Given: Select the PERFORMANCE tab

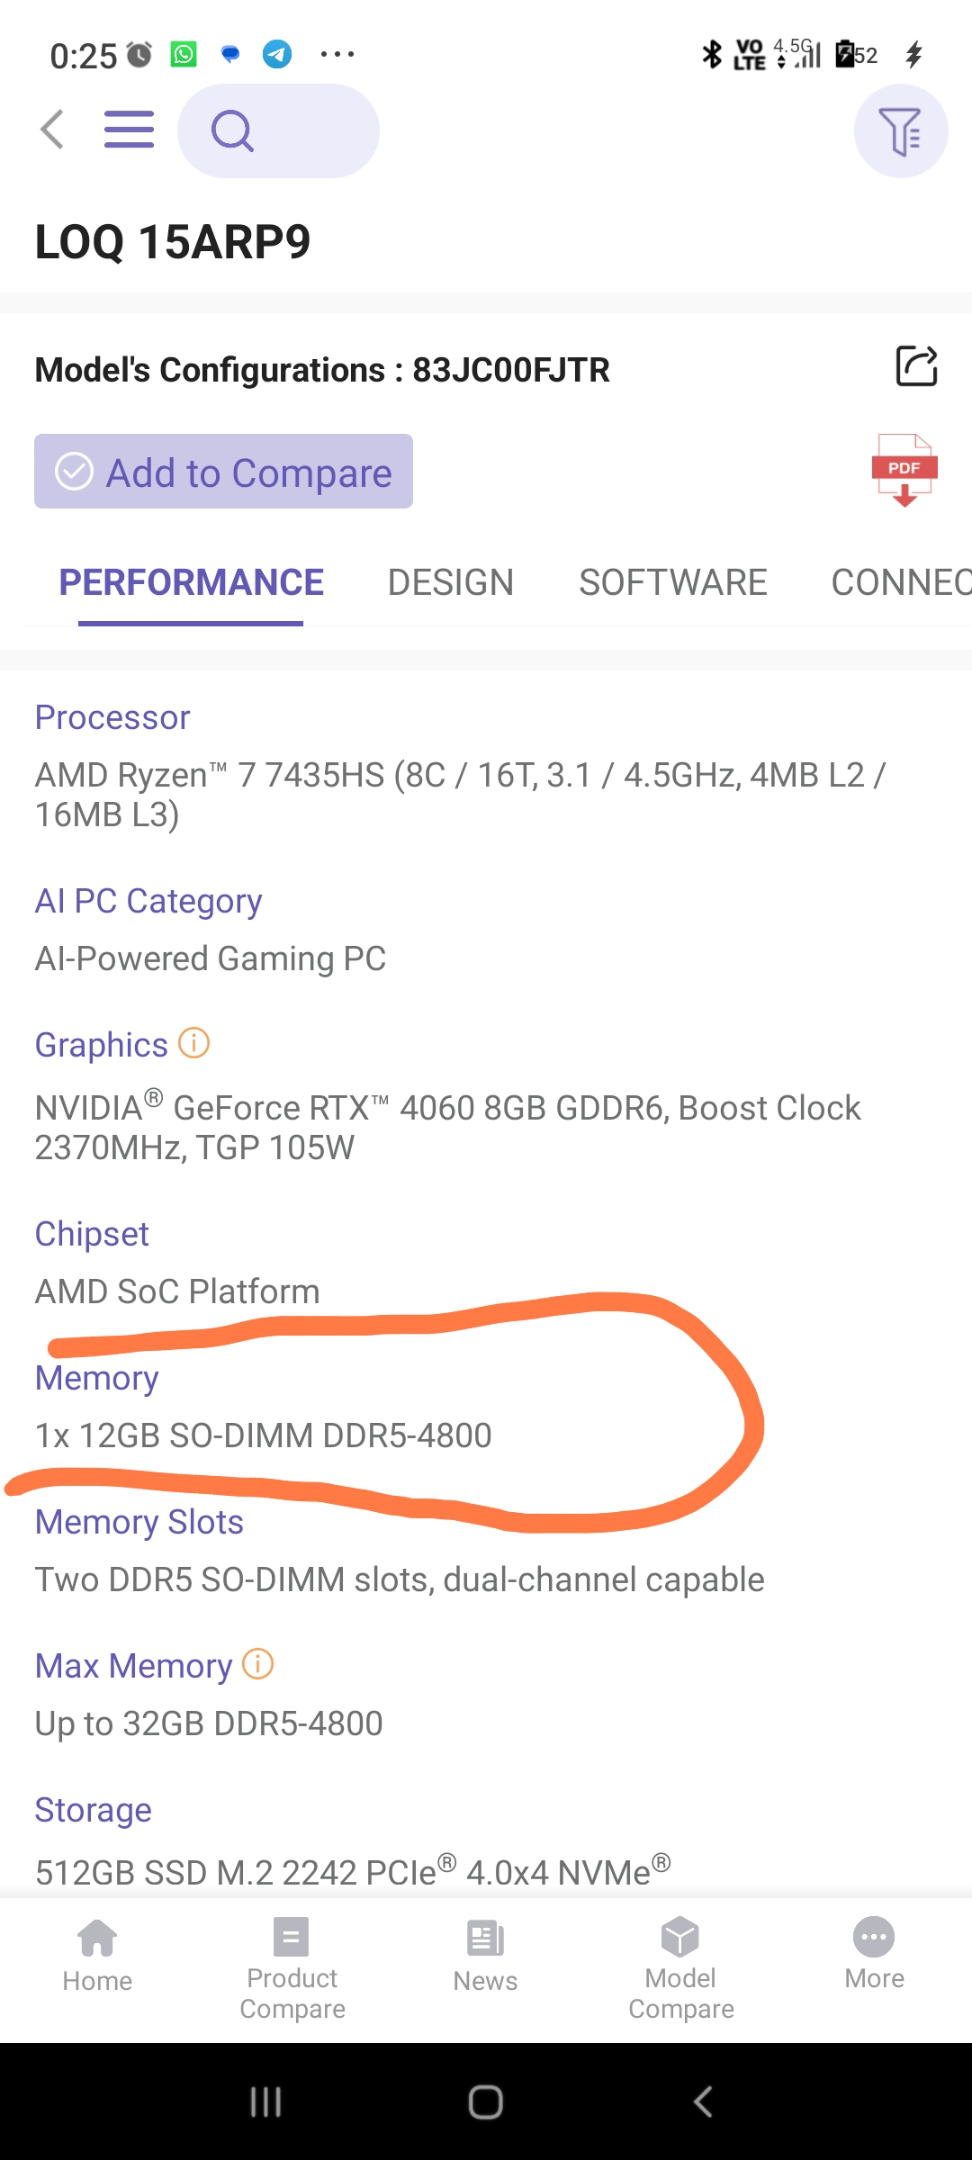Looking at the screenshot, I should 191,583.
